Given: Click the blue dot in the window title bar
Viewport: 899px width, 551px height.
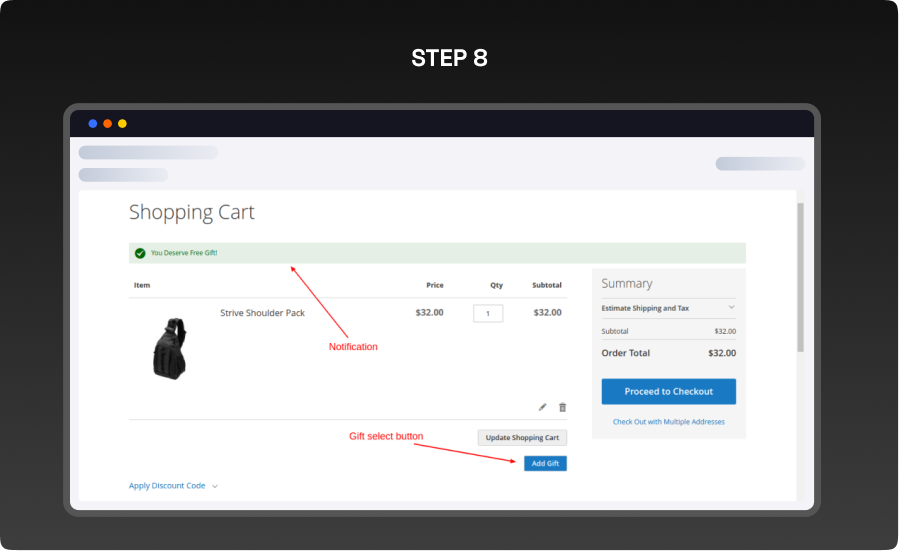Looking at the screenshot, I should (93, 124).
